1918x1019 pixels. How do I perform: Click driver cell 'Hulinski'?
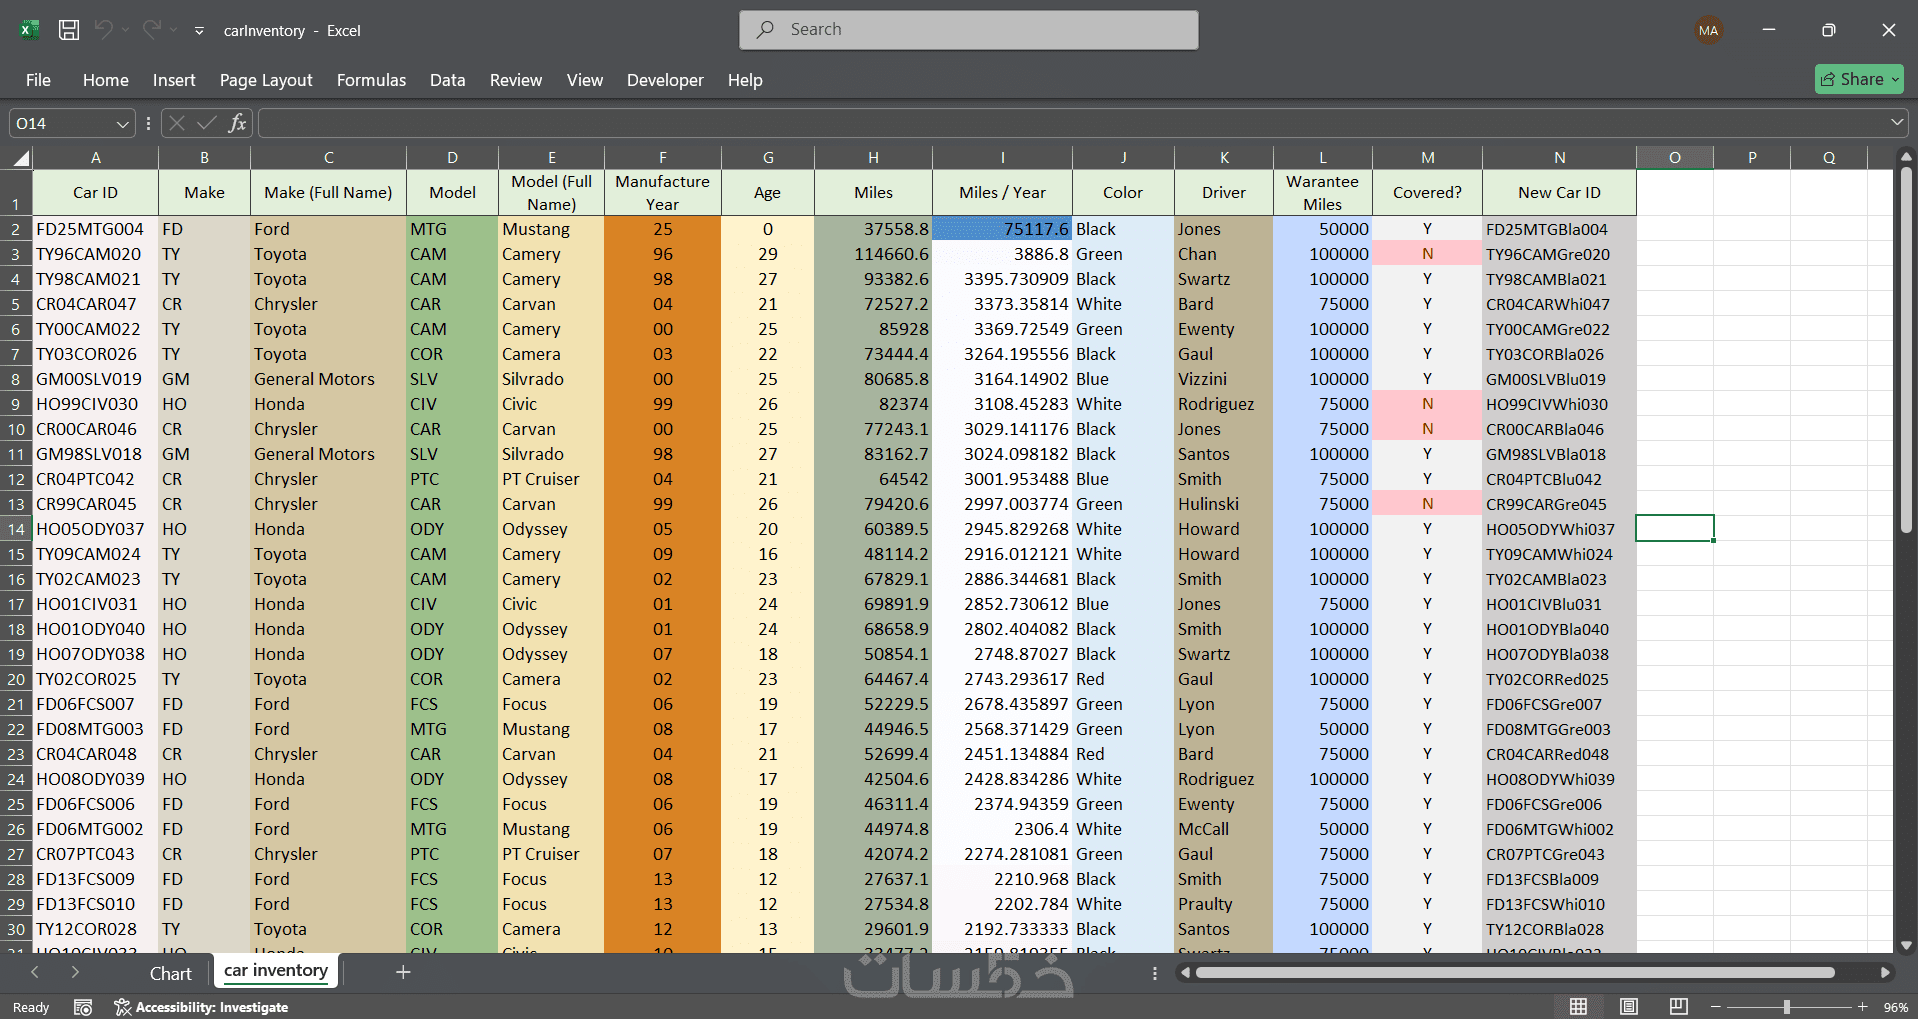pyautogui.click(x=1223, y=504)
